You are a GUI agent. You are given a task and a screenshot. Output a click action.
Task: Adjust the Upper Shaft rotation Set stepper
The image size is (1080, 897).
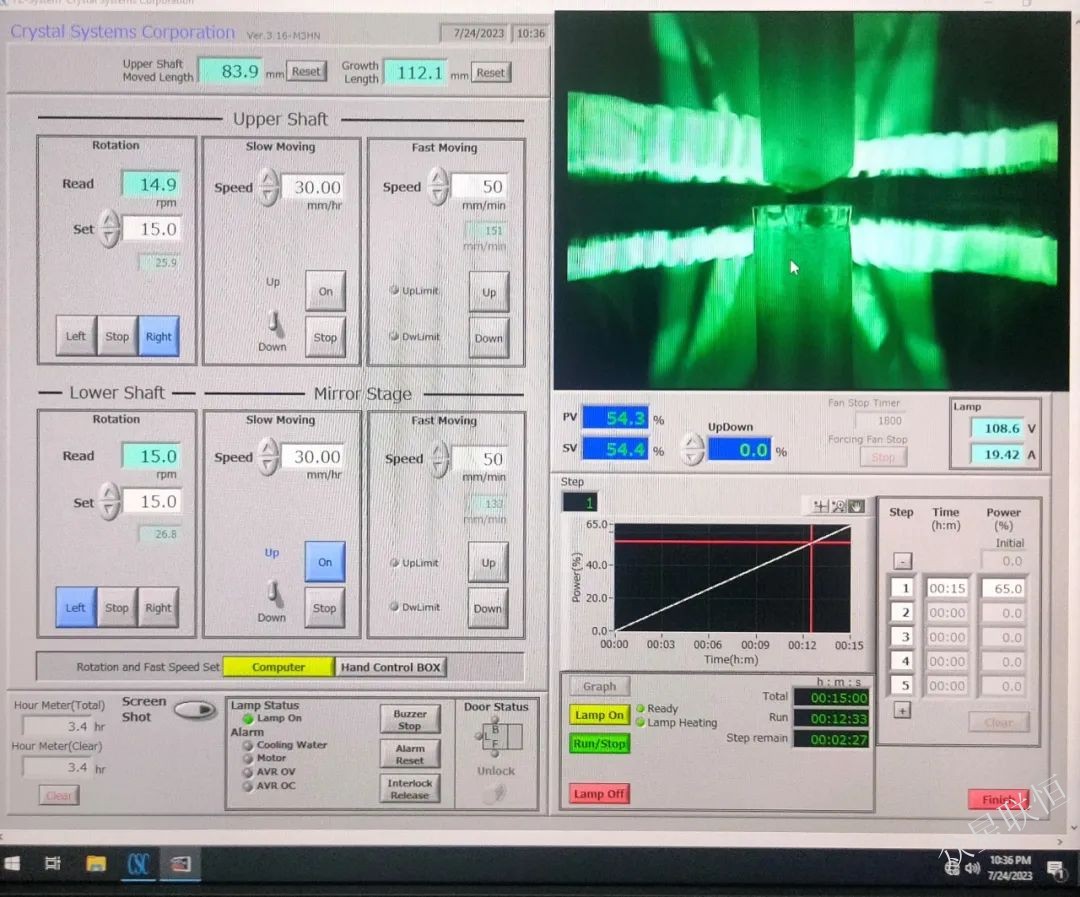110,229
